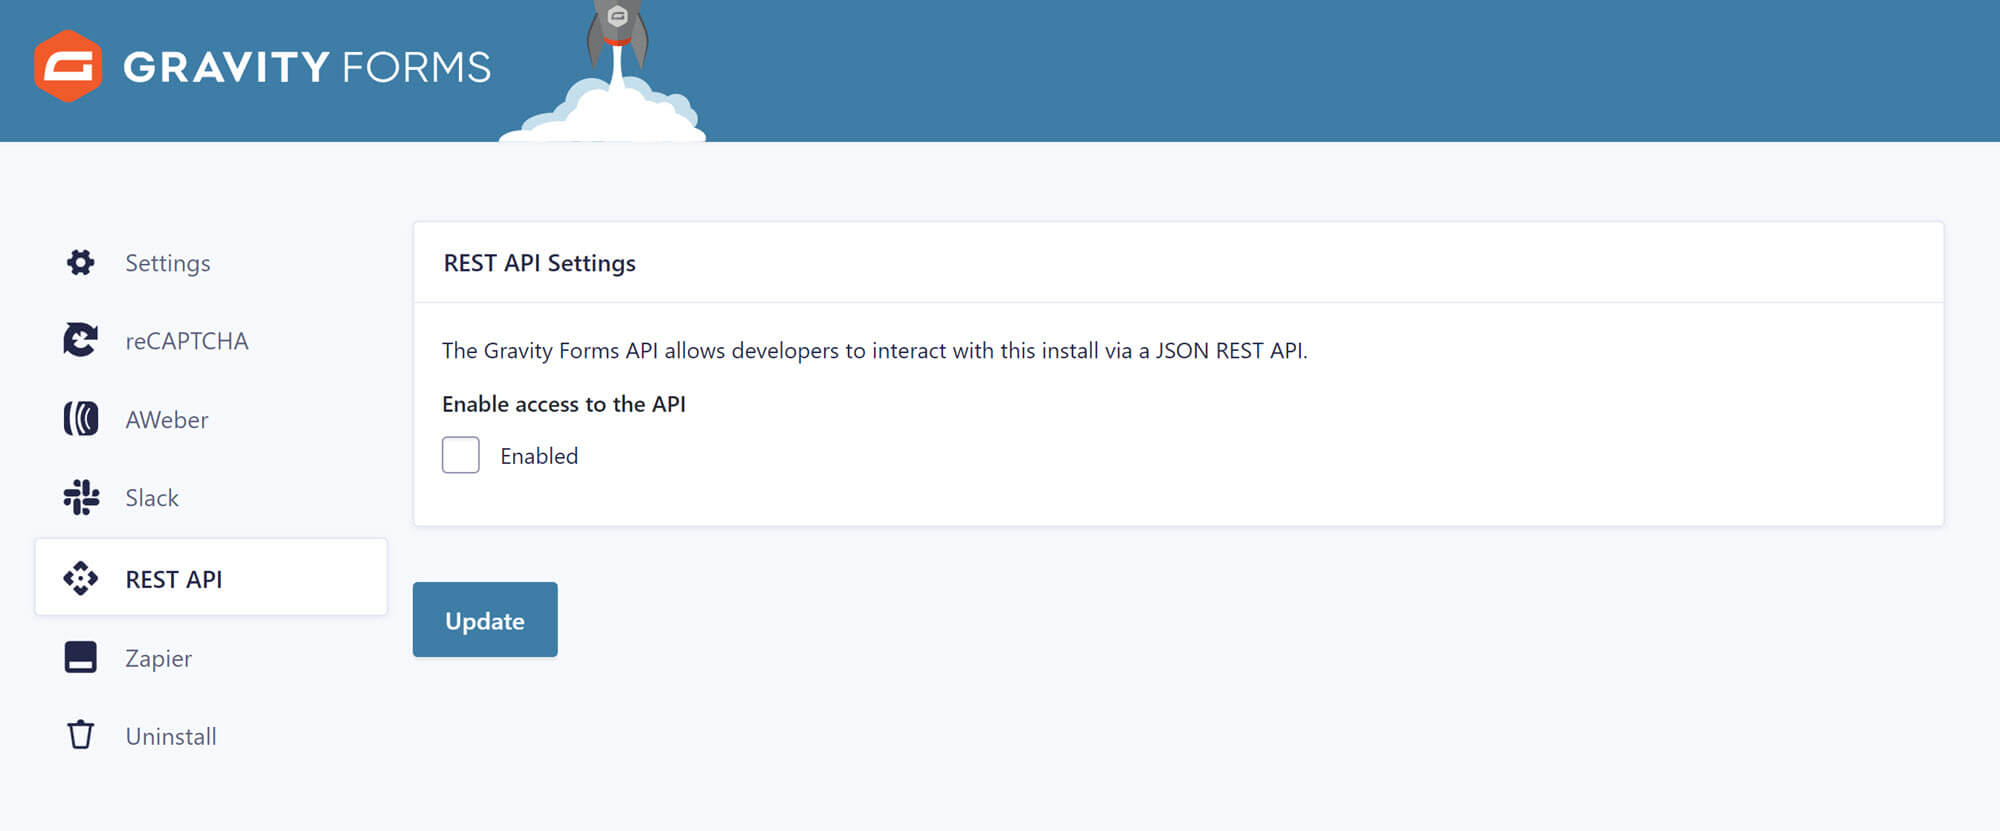Click the 'Enabled' checkbox label
Image resolution: width=2000 pixels, height=831 pixels.
pyautogui.click(x=539, y=456)
